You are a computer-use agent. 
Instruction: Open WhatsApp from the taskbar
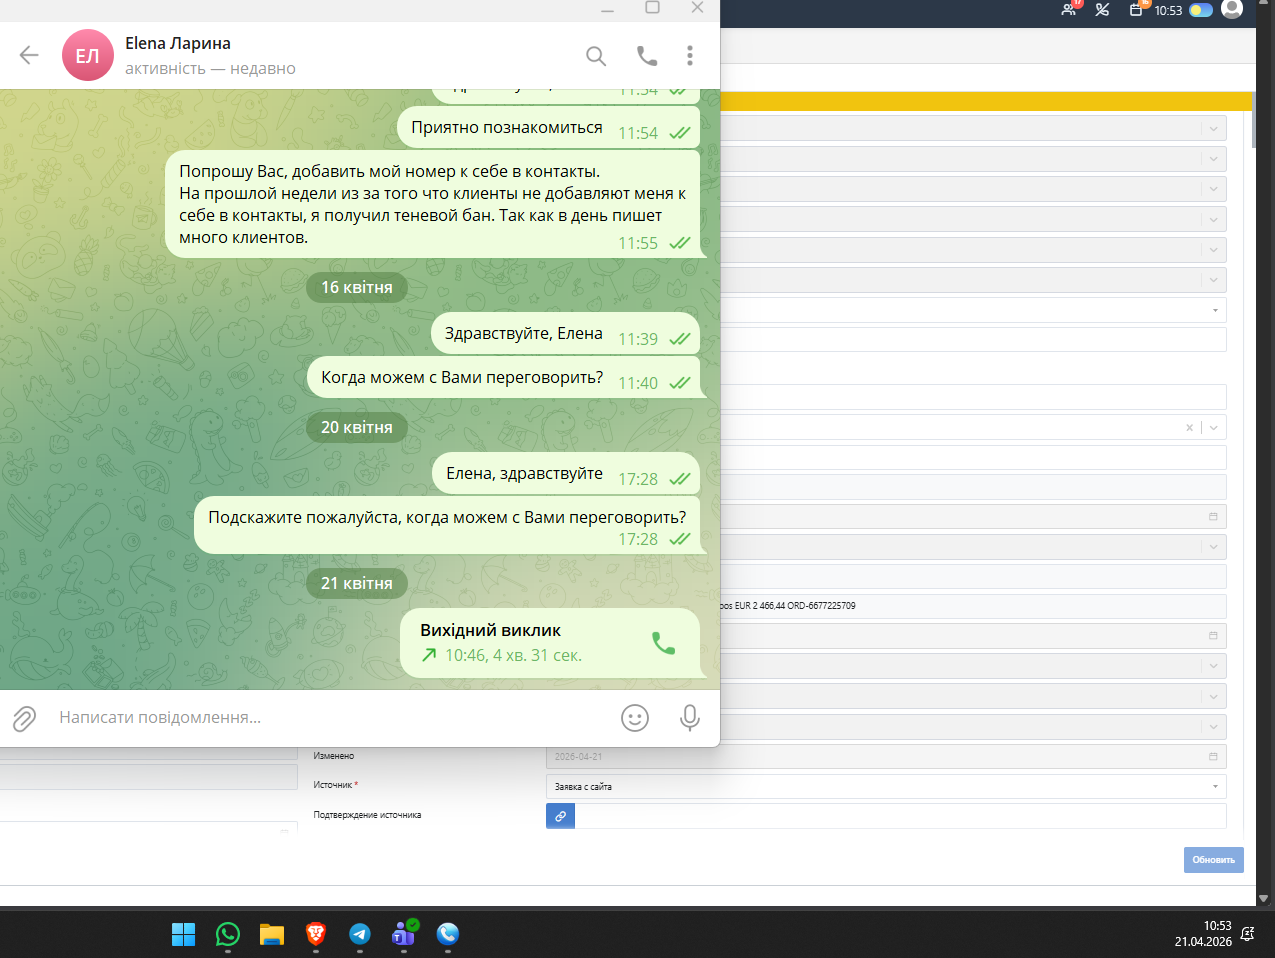pos(228,934)
